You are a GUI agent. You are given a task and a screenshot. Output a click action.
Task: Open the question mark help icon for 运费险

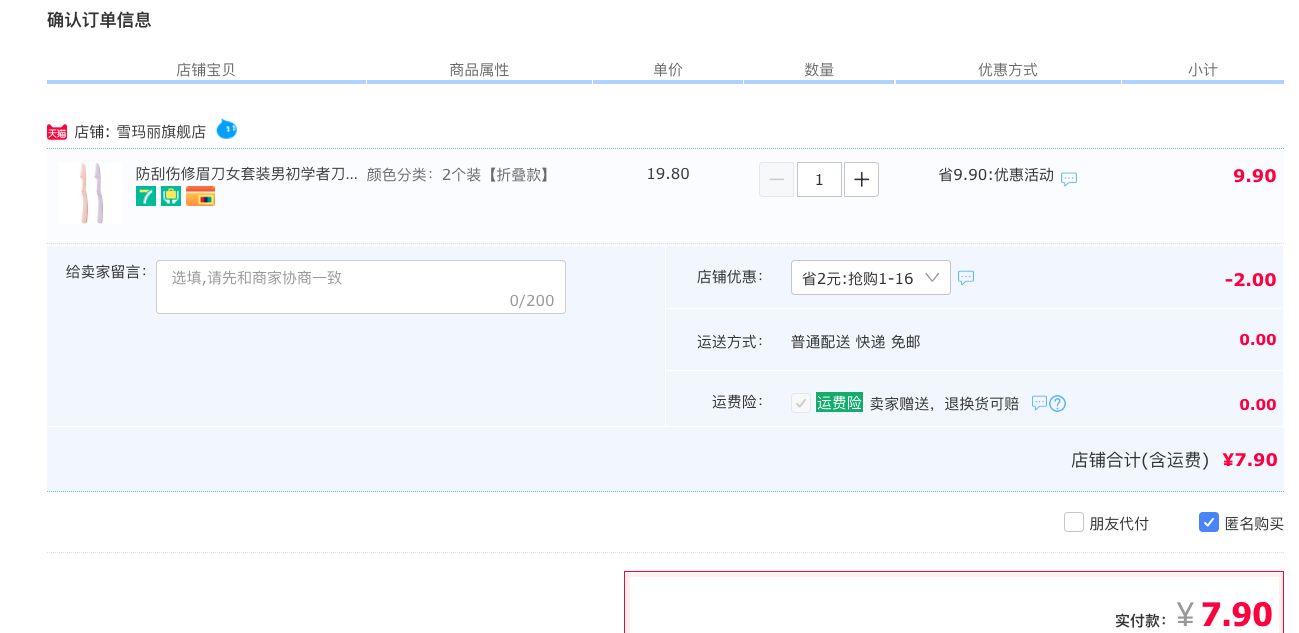tap(1058, 403)
